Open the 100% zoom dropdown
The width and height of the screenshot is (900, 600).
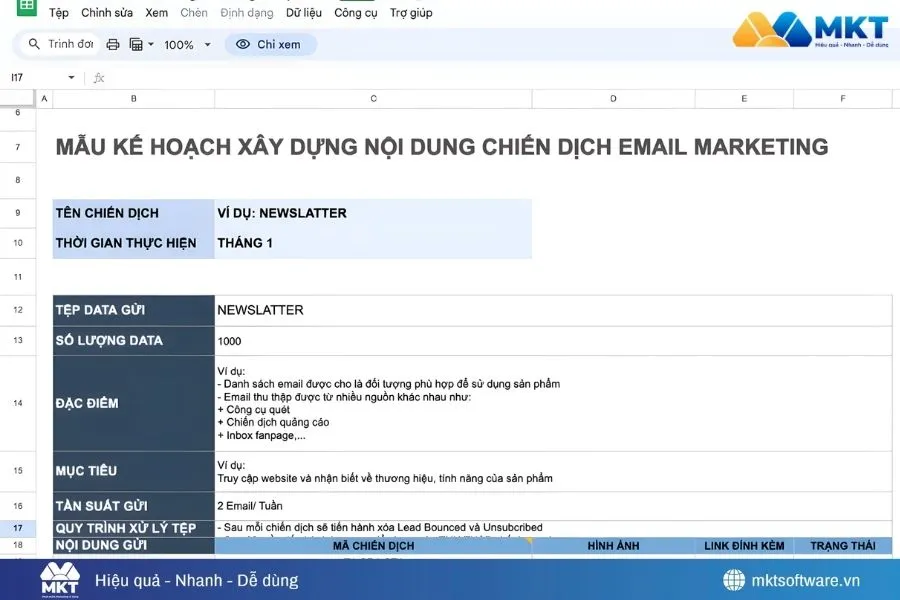[x=207, y=44]
